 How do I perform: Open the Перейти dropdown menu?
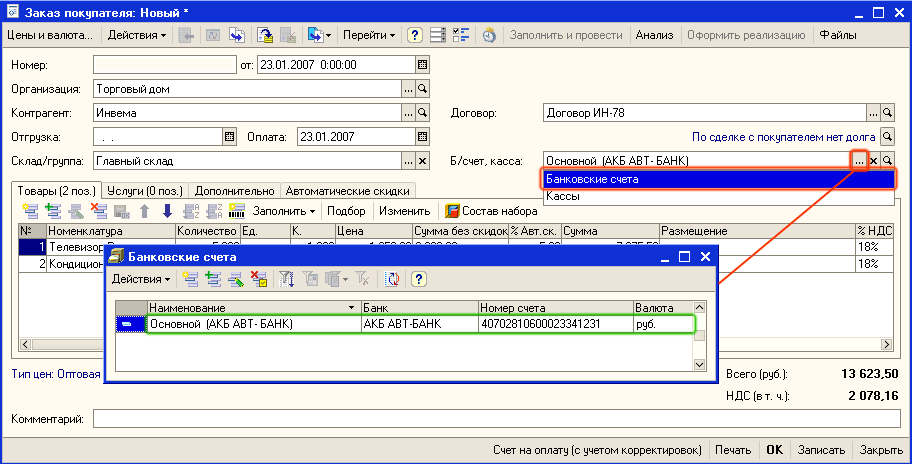click(x=369, y=35)
